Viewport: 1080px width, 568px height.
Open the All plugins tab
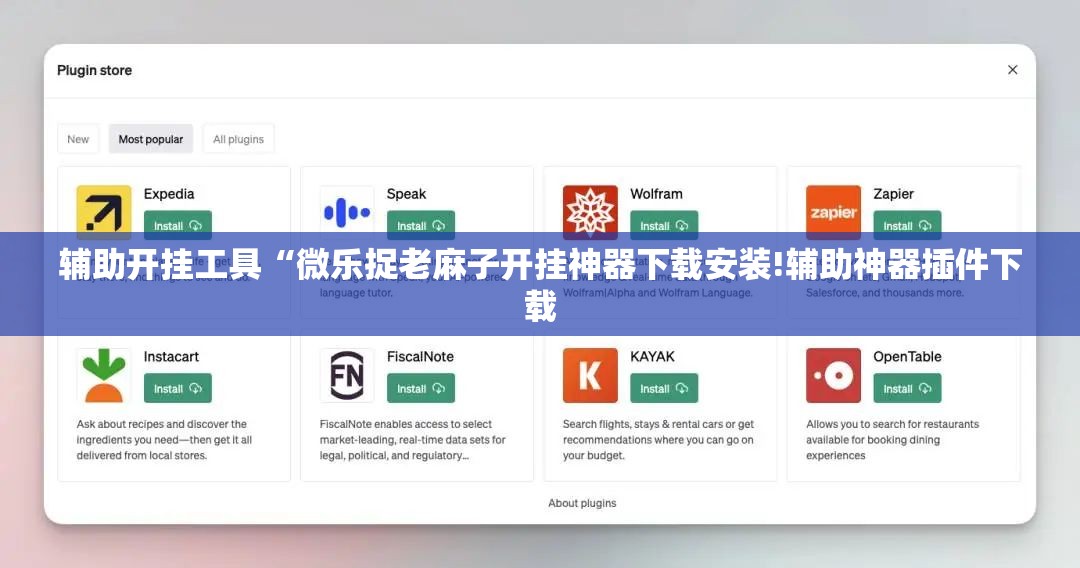(238, 139)
